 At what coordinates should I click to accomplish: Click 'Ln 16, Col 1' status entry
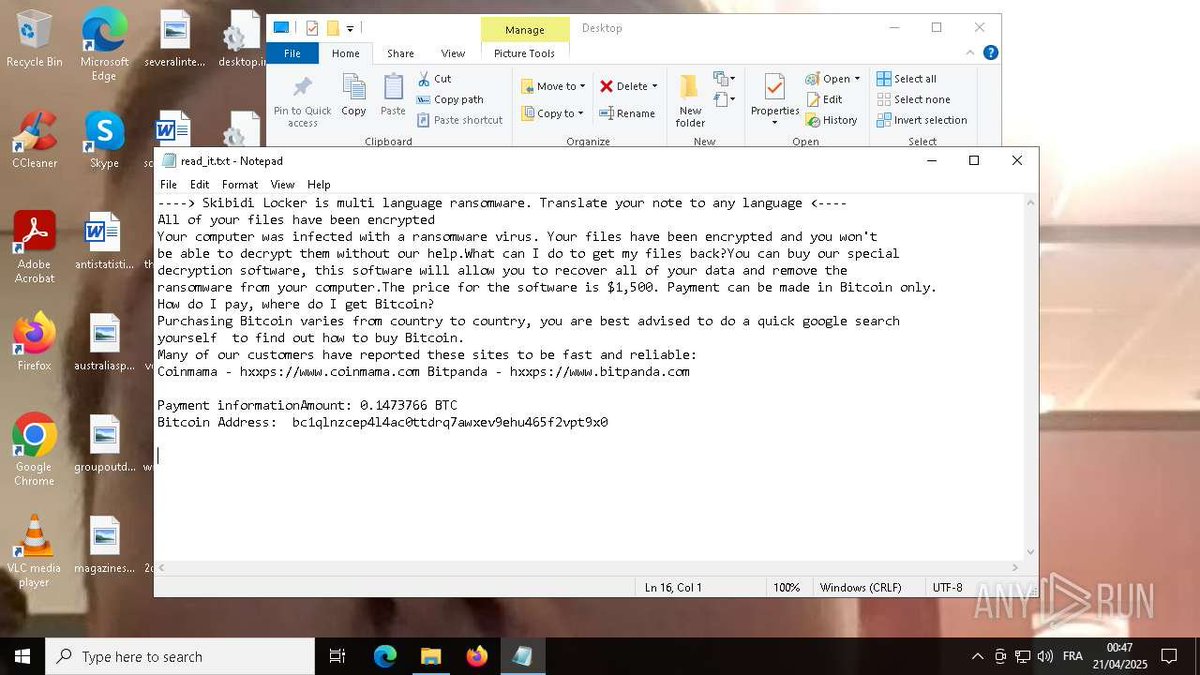(674, 588)
